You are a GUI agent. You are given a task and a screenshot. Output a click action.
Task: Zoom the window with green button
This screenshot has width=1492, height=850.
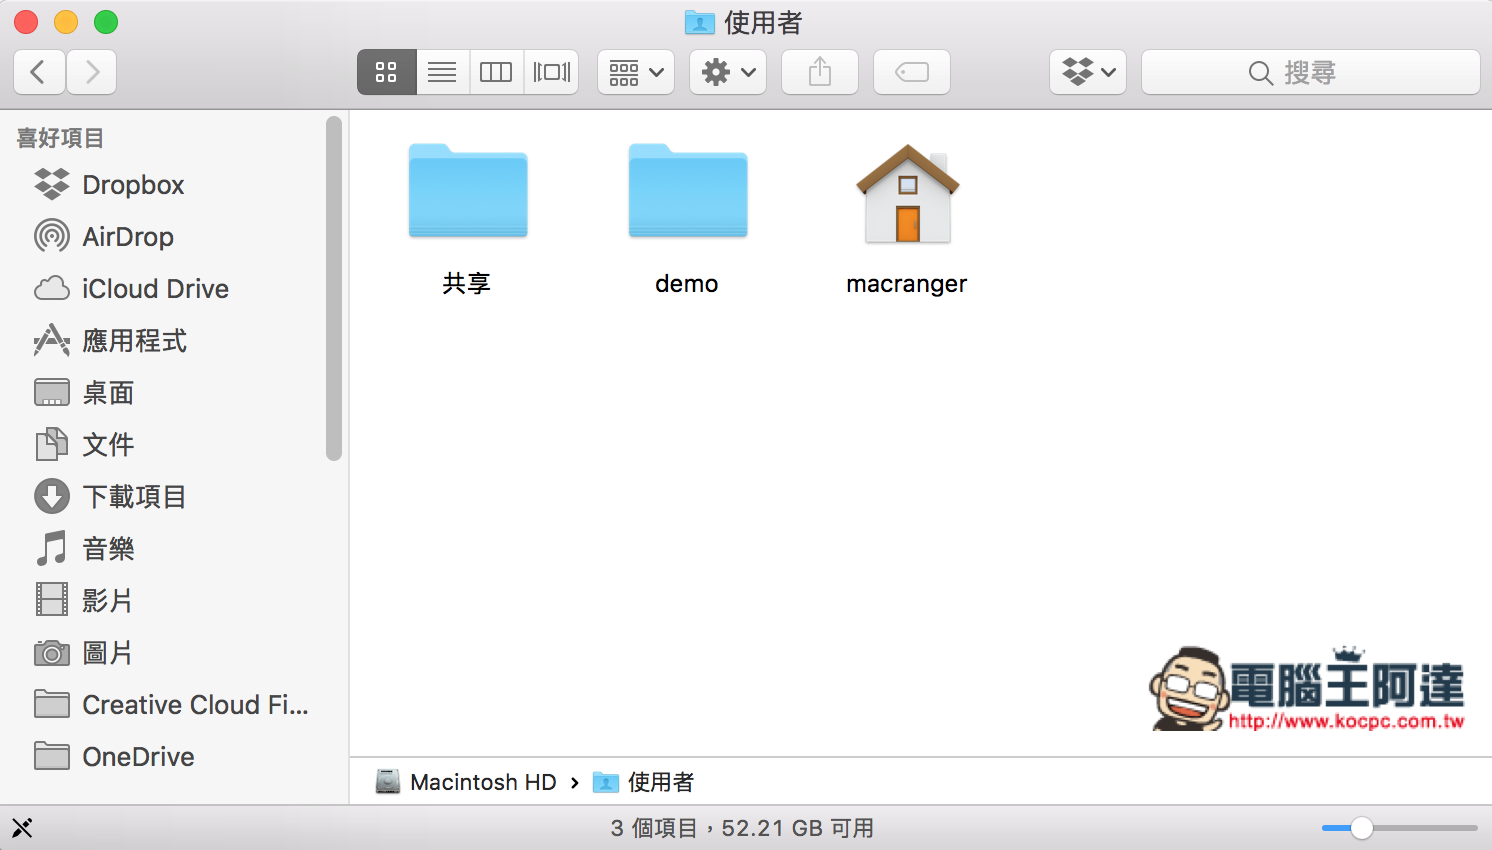tap(106, 22)
